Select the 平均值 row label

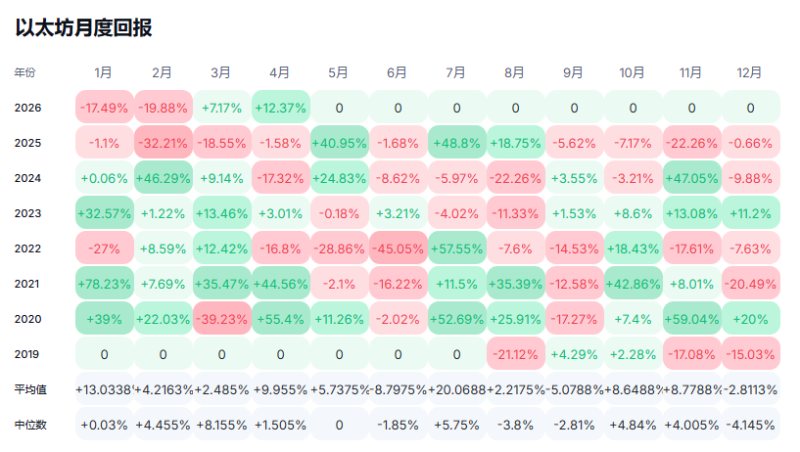click(x=30, y=389)
